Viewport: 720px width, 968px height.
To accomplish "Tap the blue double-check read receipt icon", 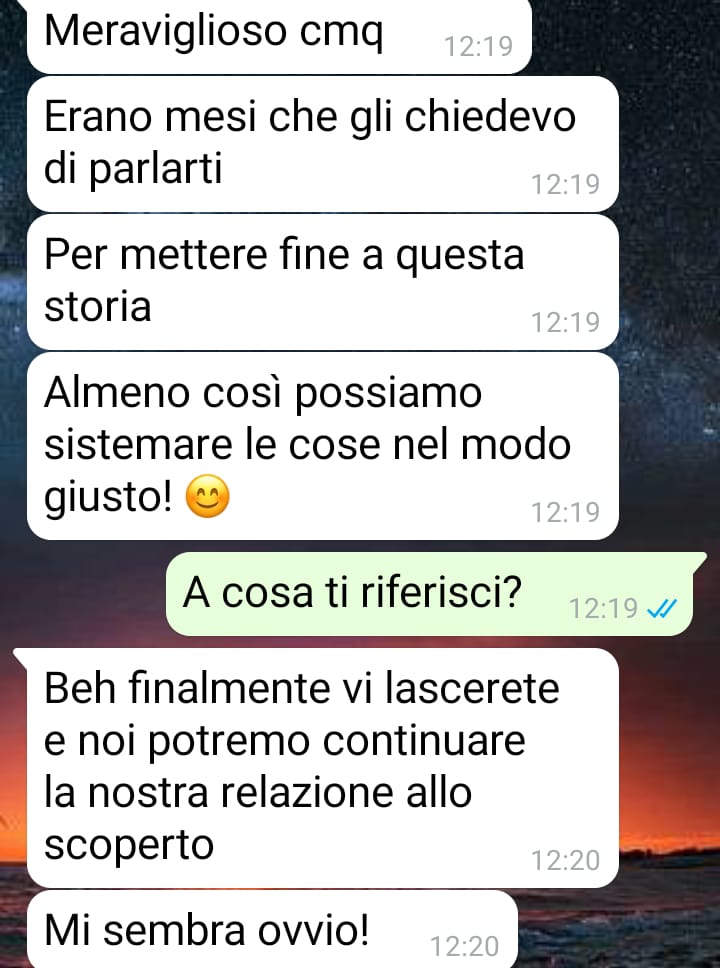I will coord(661,609).
